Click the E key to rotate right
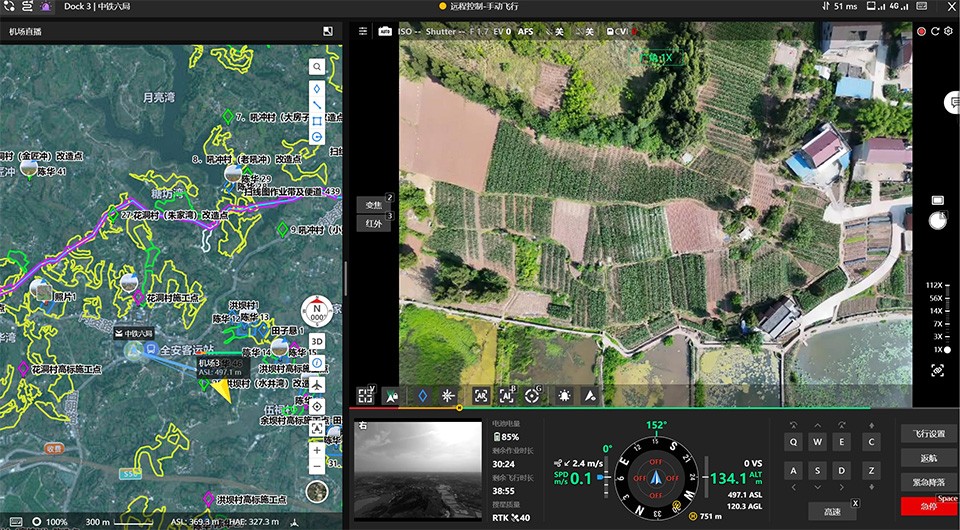960x530 pixels. [841, 442]
